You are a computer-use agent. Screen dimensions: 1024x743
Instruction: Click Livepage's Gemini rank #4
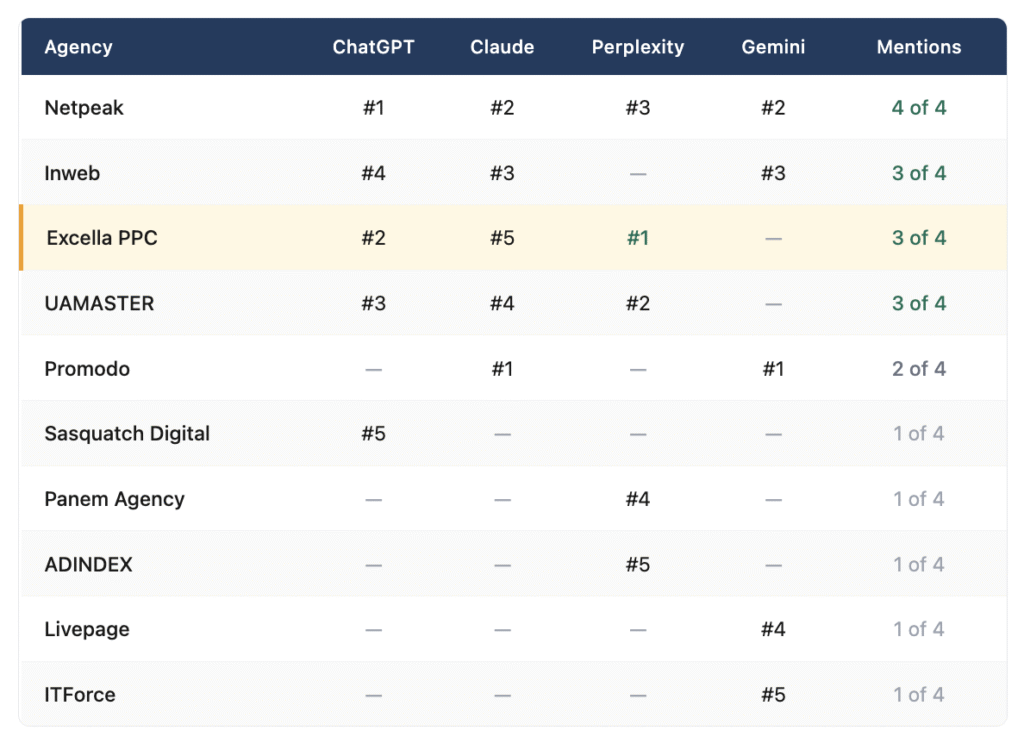click(773, 629)
